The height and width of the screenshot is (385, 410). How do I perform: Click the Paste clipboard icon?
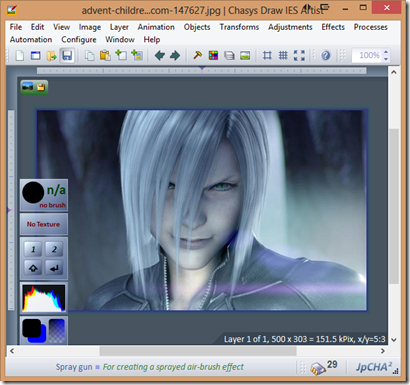click(105, 55)
